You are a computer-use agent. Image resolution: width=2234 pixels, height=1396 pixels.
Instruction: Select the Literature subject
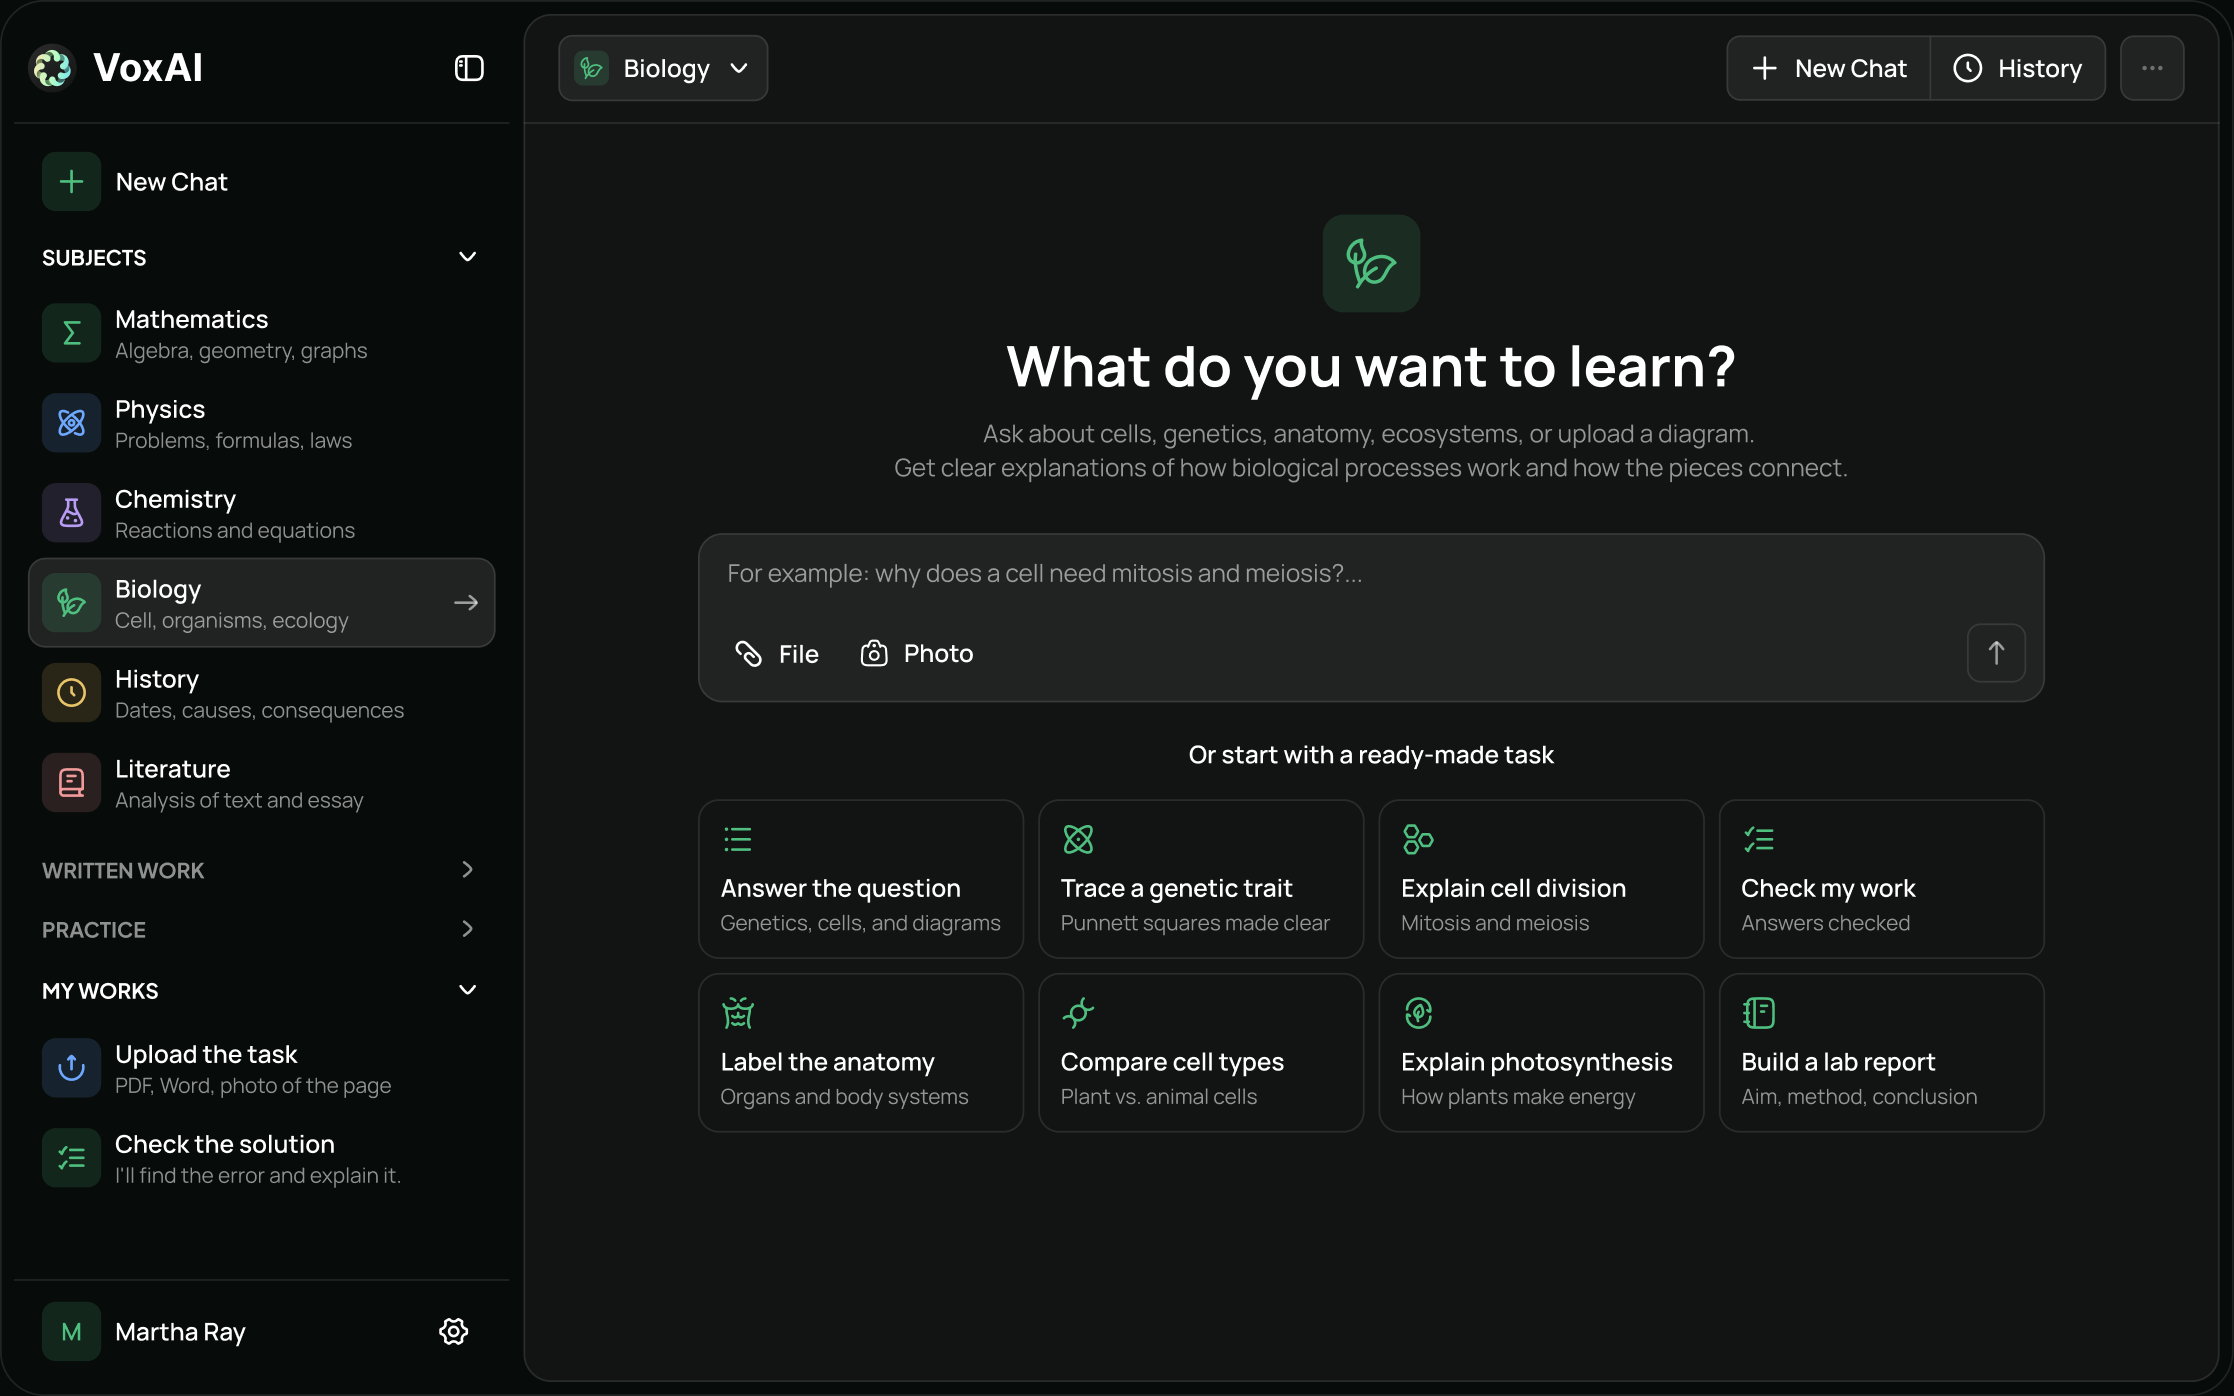point(262,783)
